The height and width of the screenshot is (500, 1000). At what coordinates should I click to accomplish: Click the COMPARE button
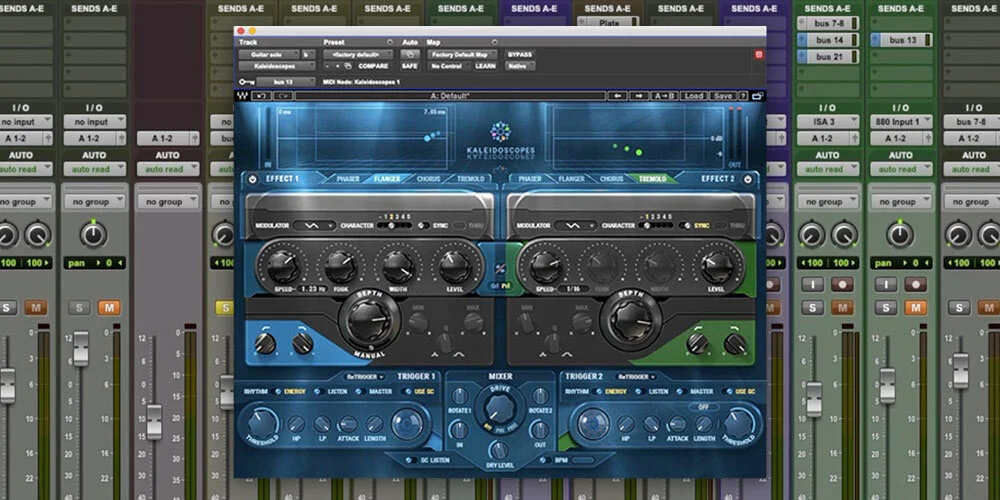click(x=373, y=66)
